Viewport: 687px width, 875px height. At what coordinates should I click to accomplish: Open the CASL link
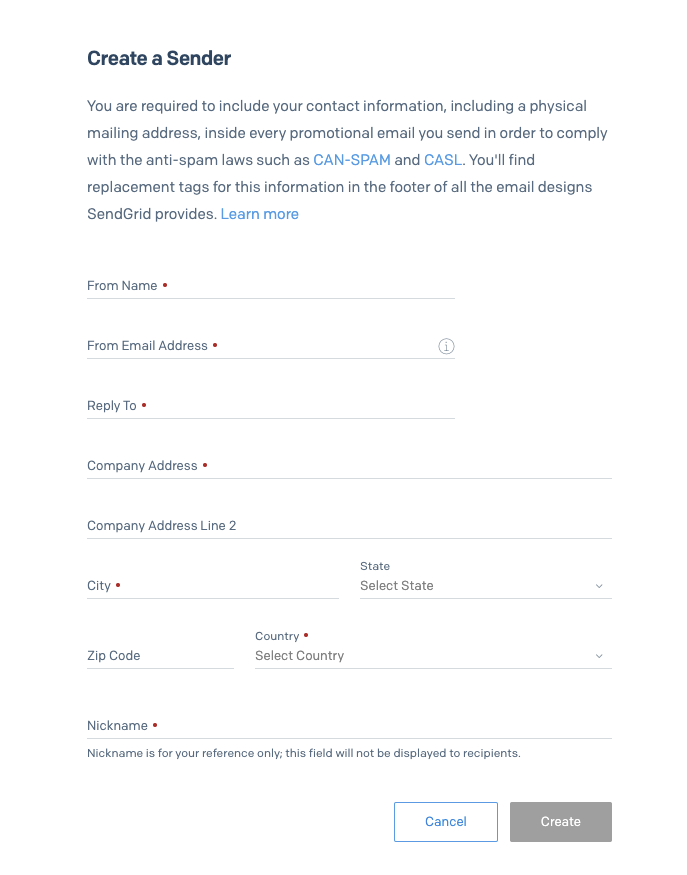click(443, 160)
